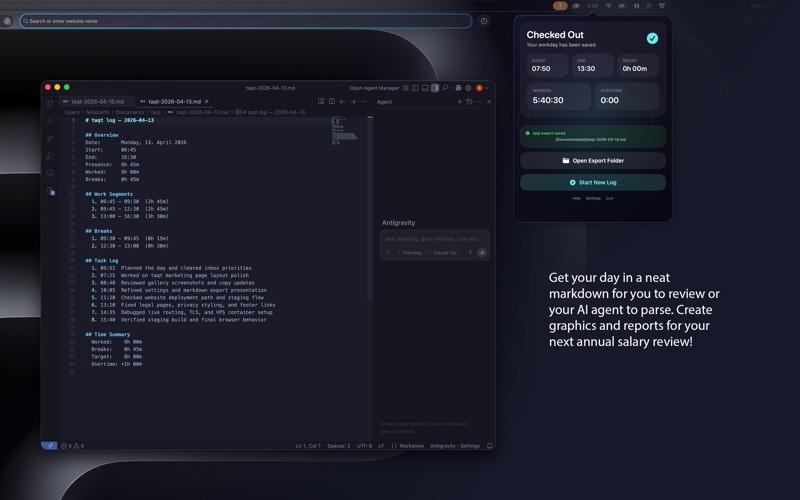Click the saved export path notice
800x500 pixels.
(x=593, y=136)
